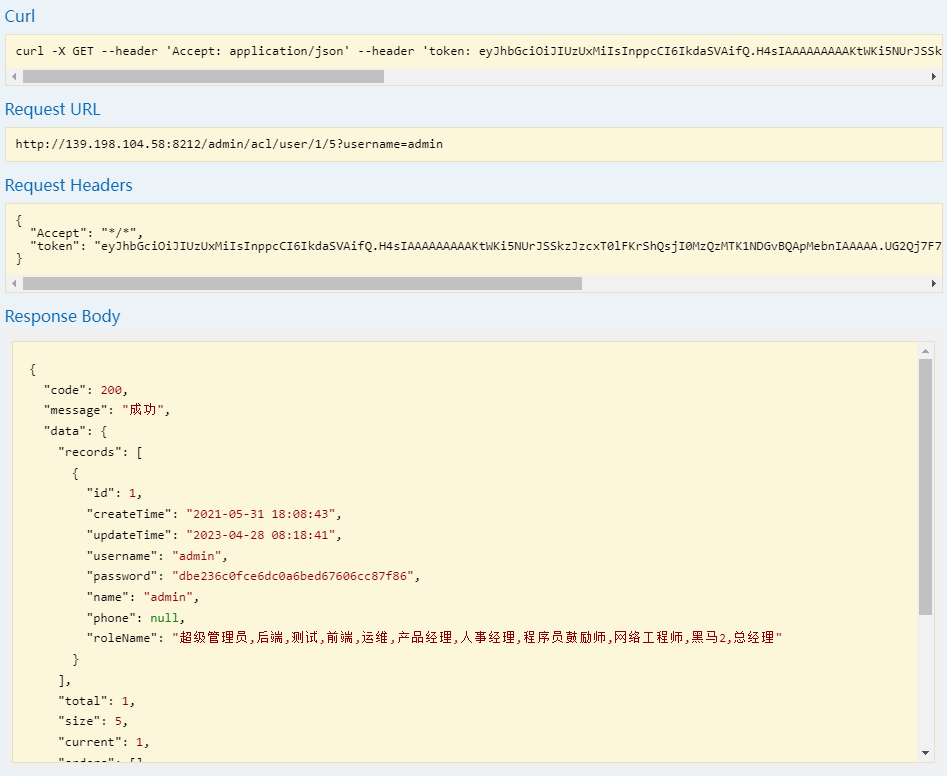
Task: Click the Response Body vertical scrollbar thumb
Action: (925, 487)
